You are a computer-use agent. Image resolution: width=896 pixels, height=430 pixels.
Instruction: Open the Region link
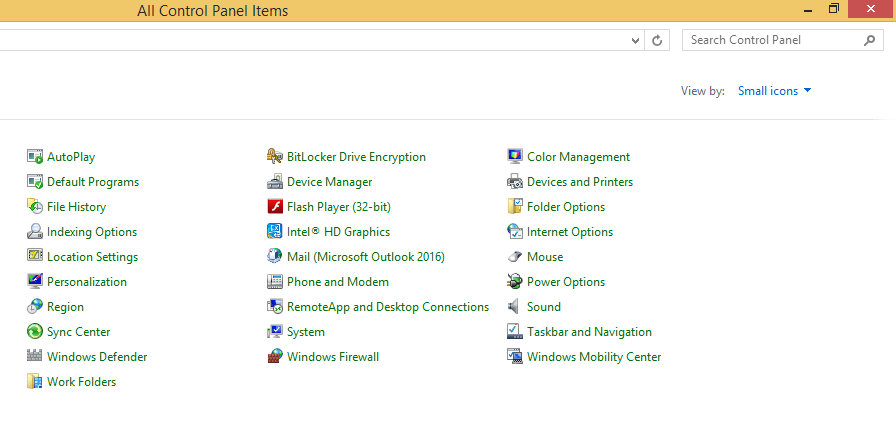point(65,306)
